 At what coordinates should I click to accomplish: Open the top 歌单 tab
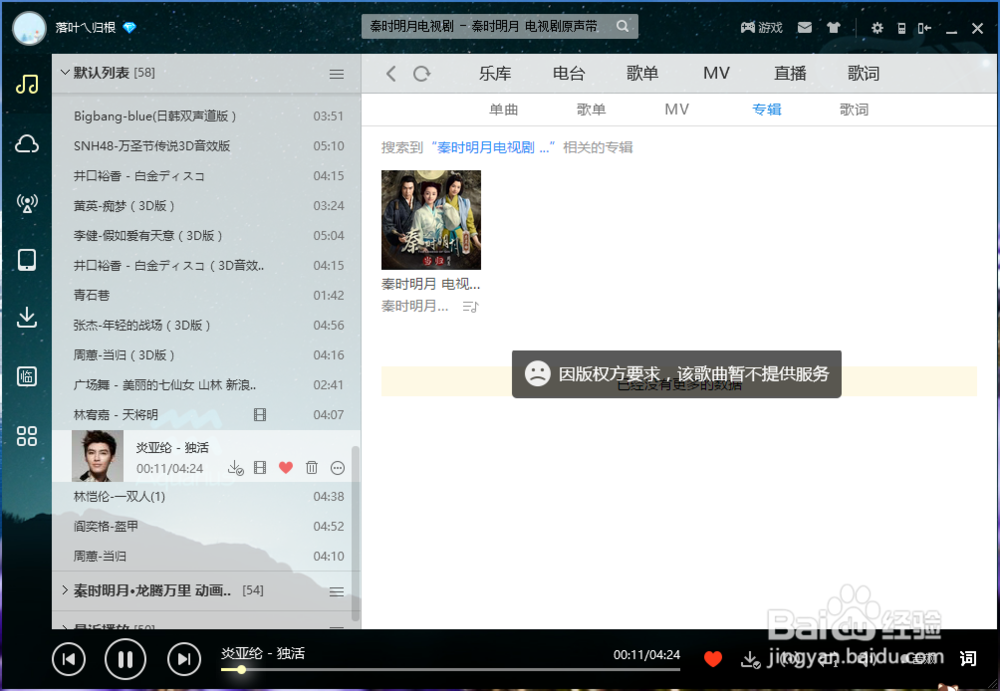pyautogui.click(x=642, y=73)
